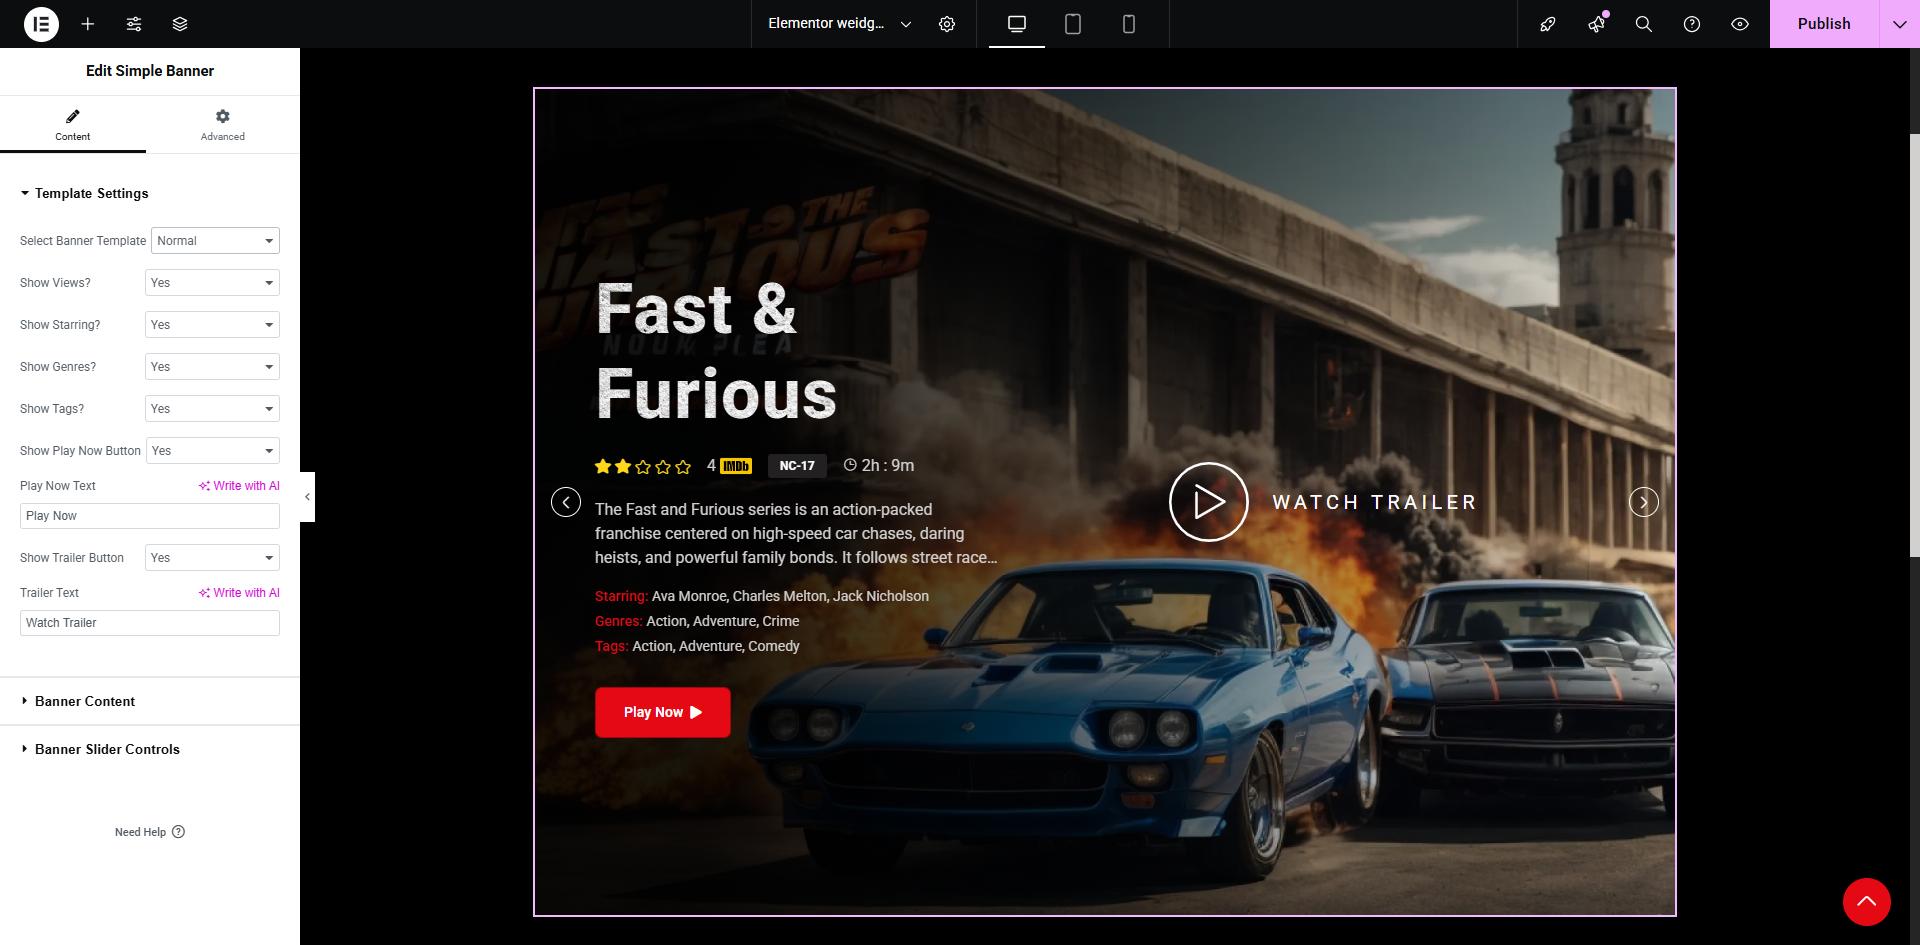Switch to the Advanced tab
Viewport: 1920px width, 945px height.
tap(222, 125)
